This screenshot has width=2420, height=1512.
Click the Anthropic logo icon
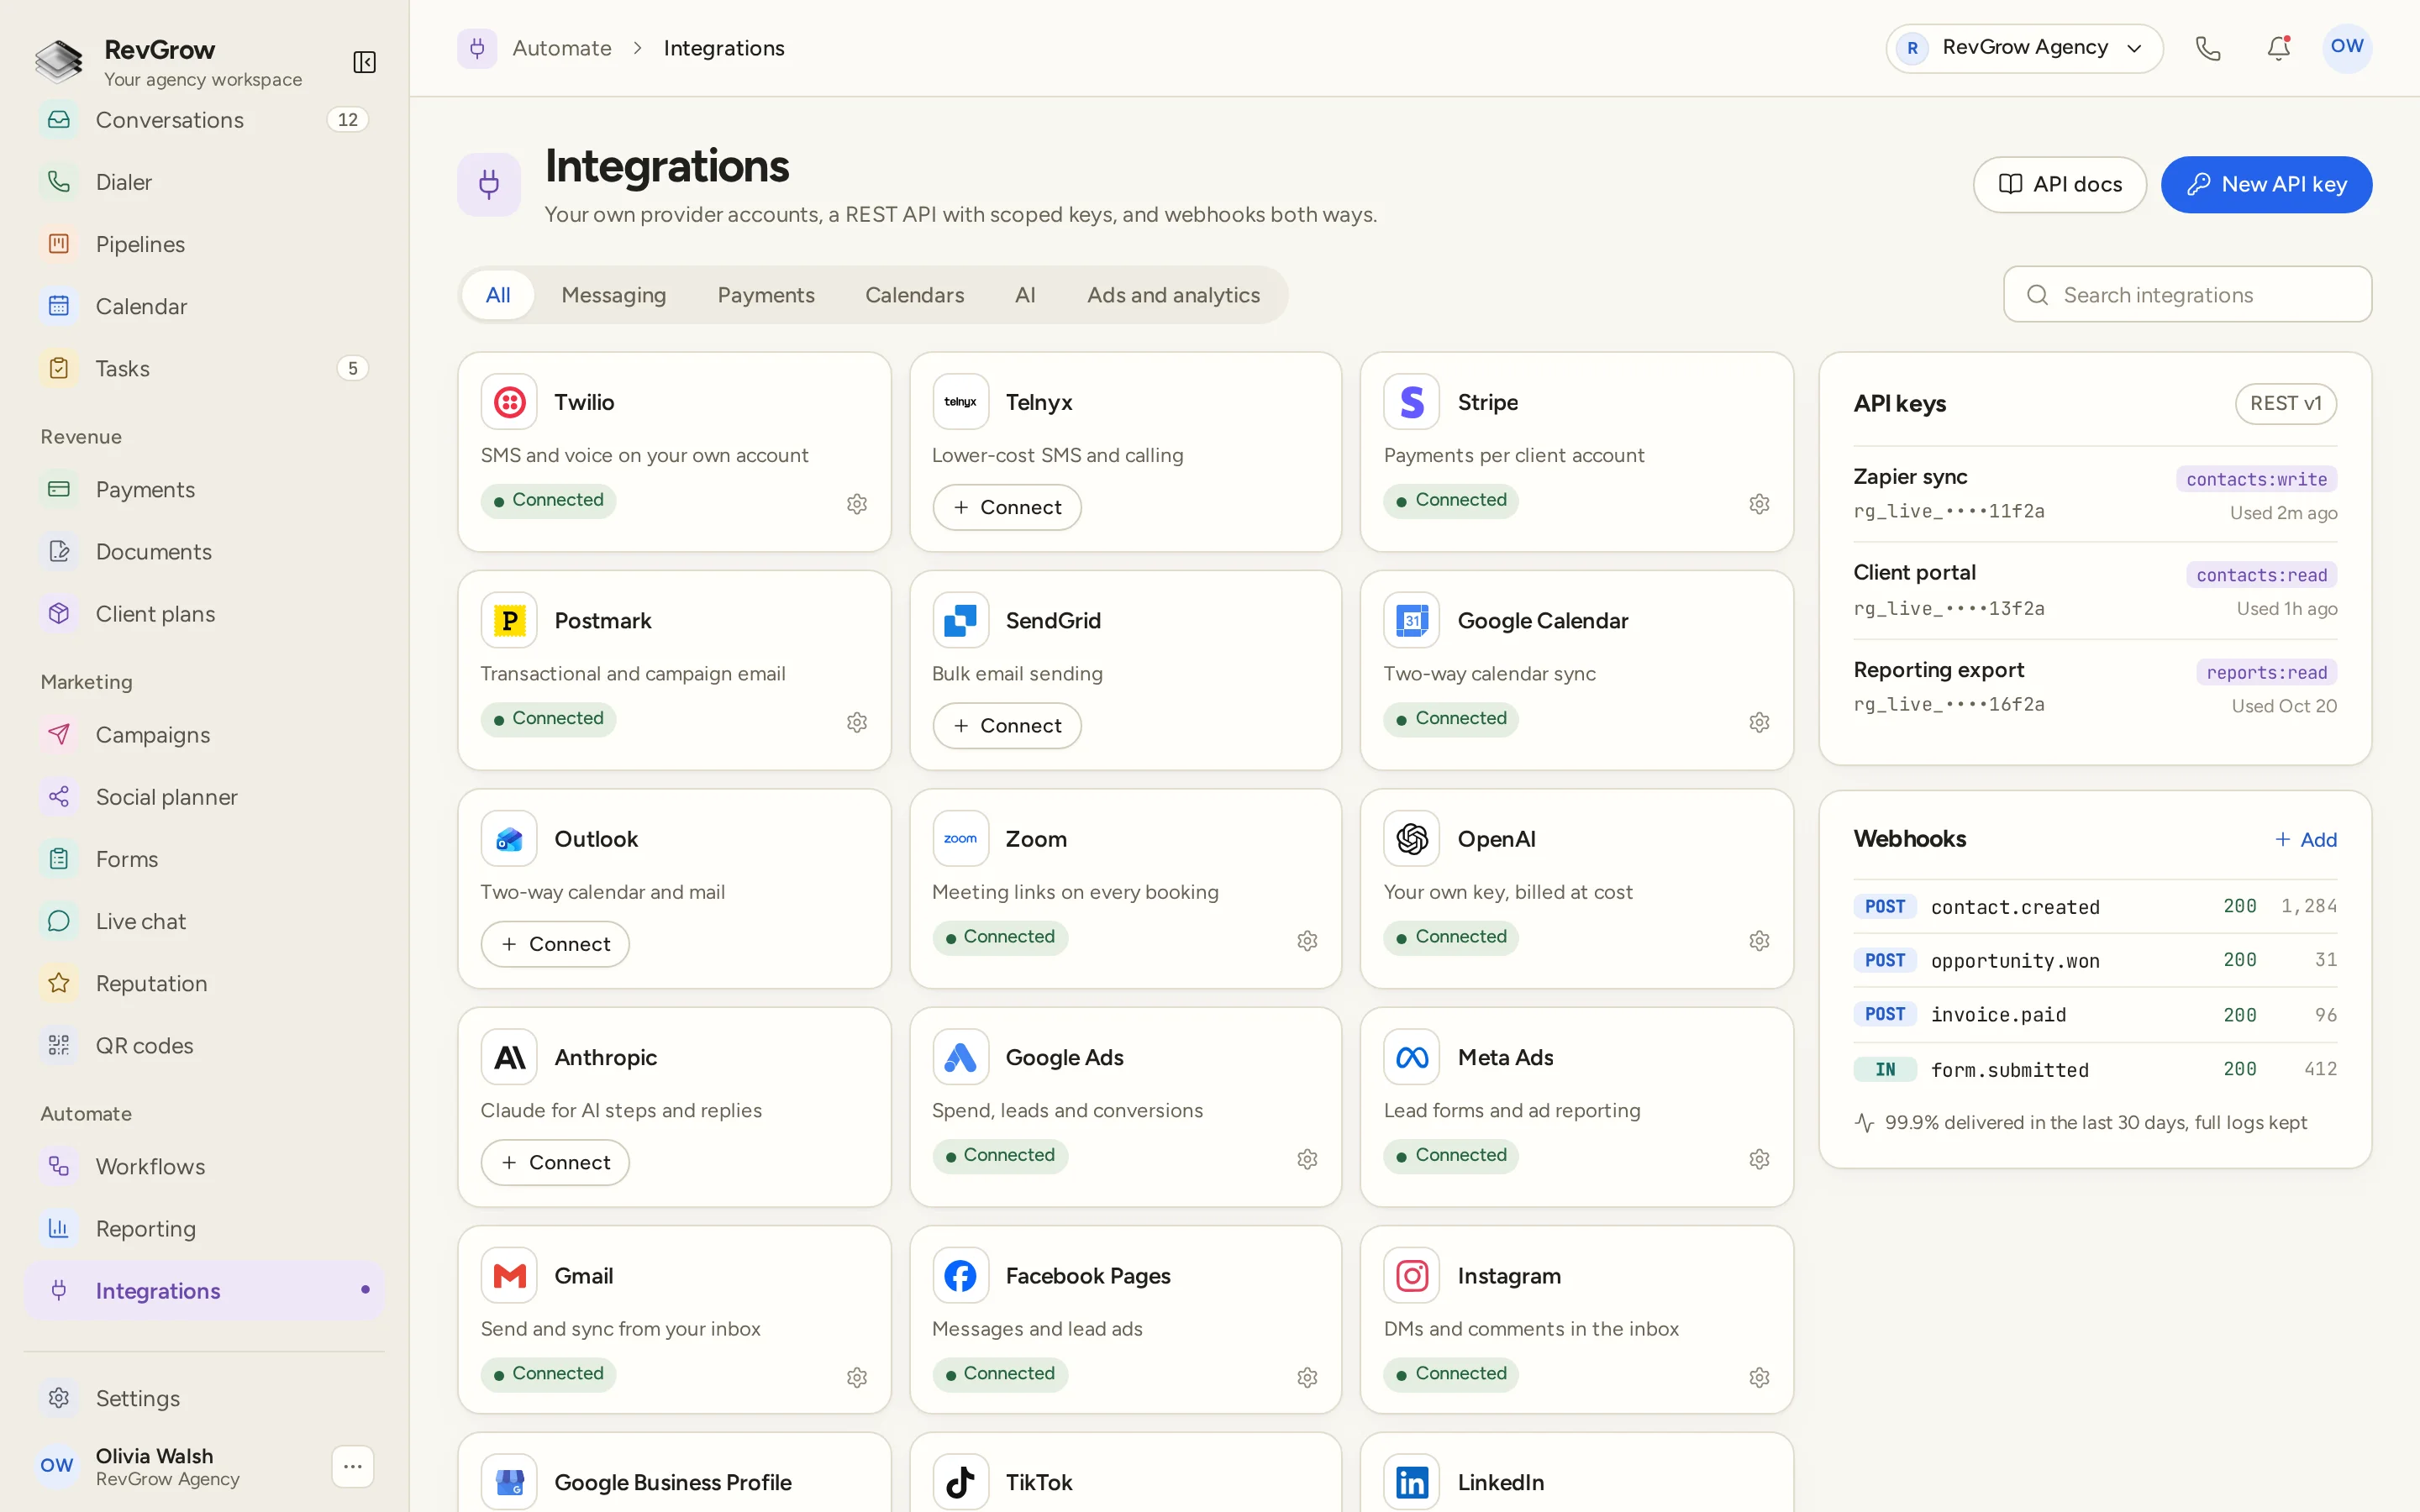pyautogui.click(x=509, y=1057)
